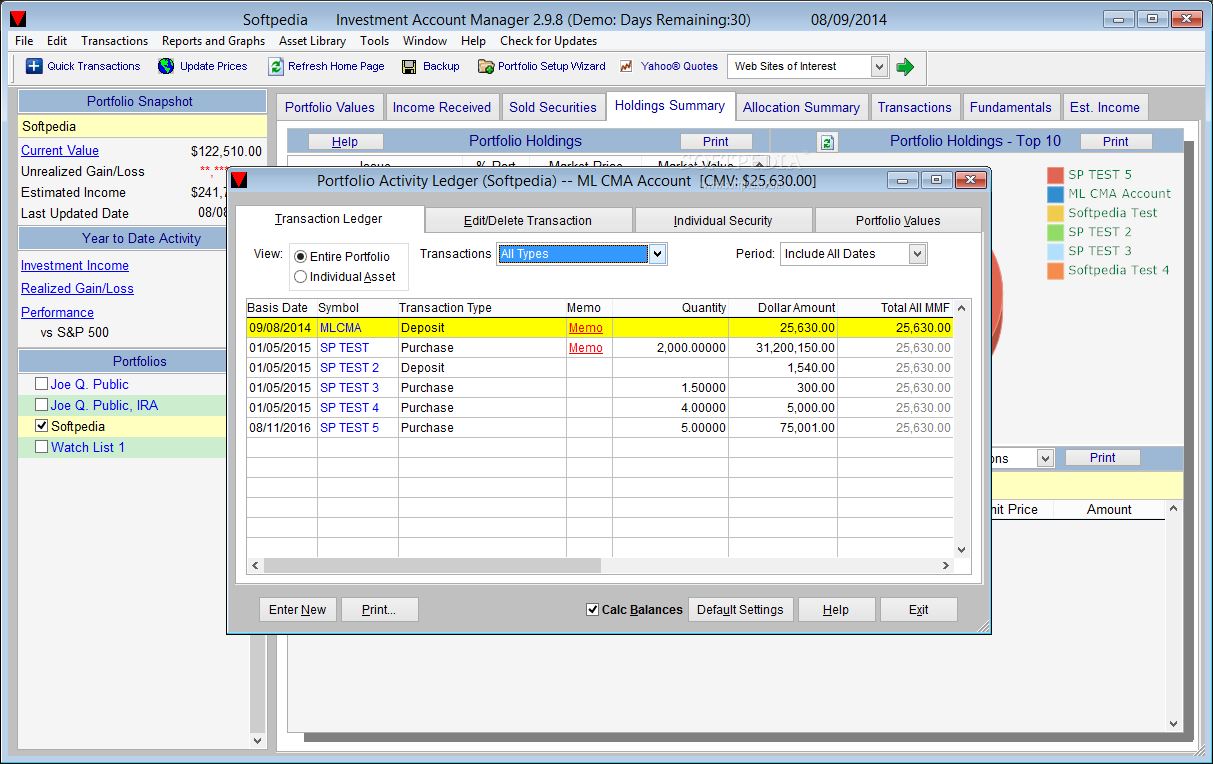Viewport: 1213px width, 764px height.
Task: Click the ledger horizontal scrollbar thumb
Action: click(432, 566)
